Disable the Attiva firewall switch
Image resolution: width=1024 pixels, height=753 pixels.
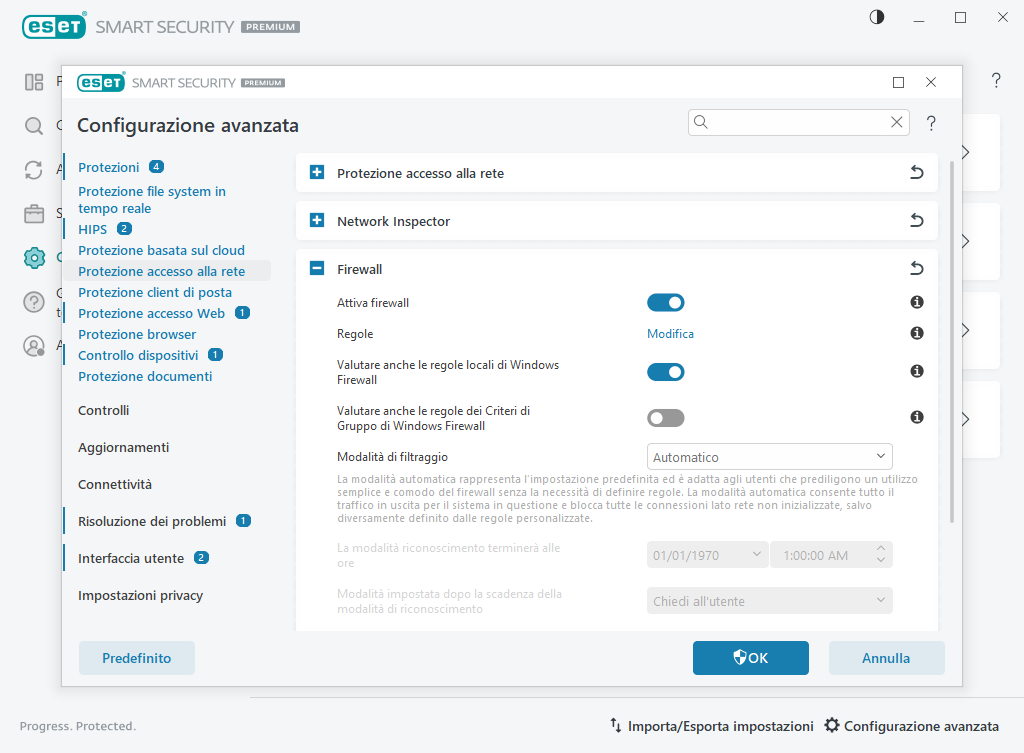coord(665,302)
